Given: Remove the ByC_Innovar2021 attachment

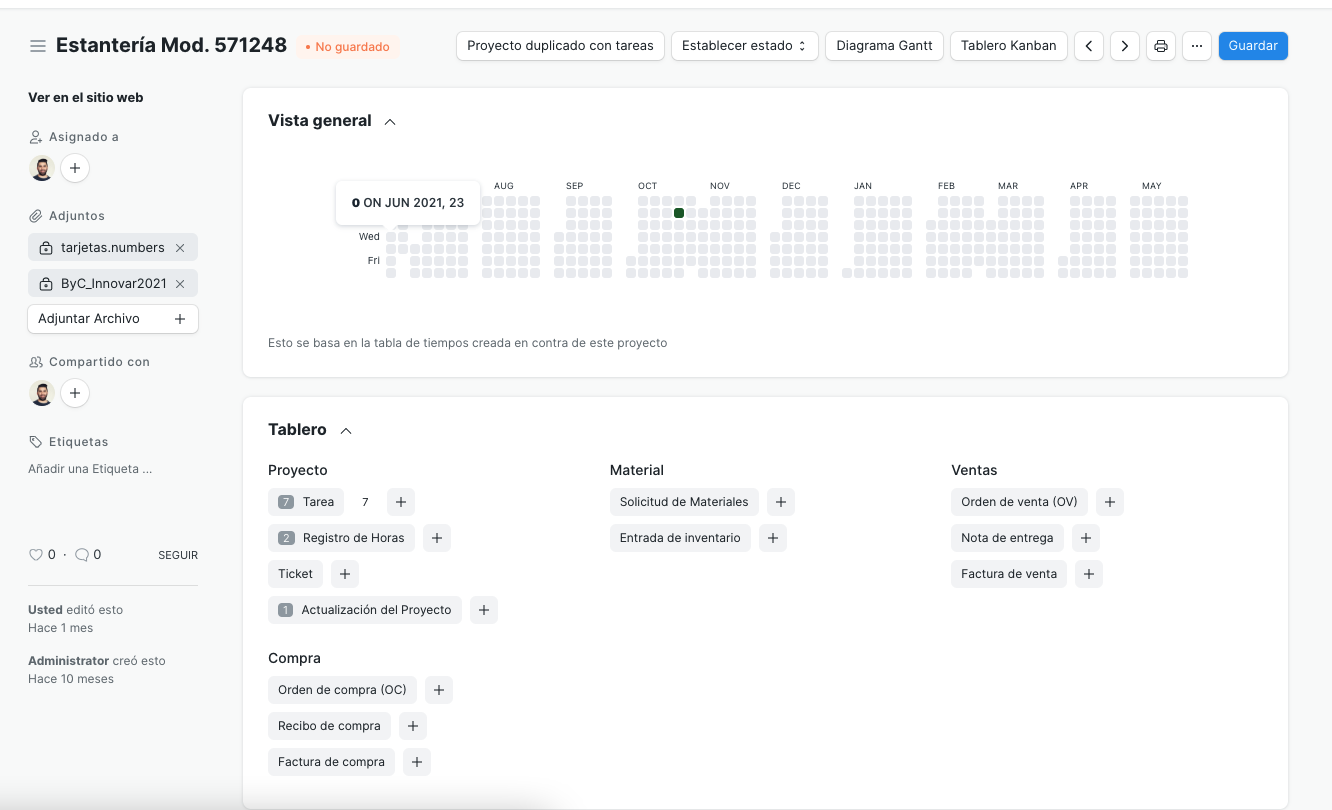Looking at the screenshot, I should 180,283.
